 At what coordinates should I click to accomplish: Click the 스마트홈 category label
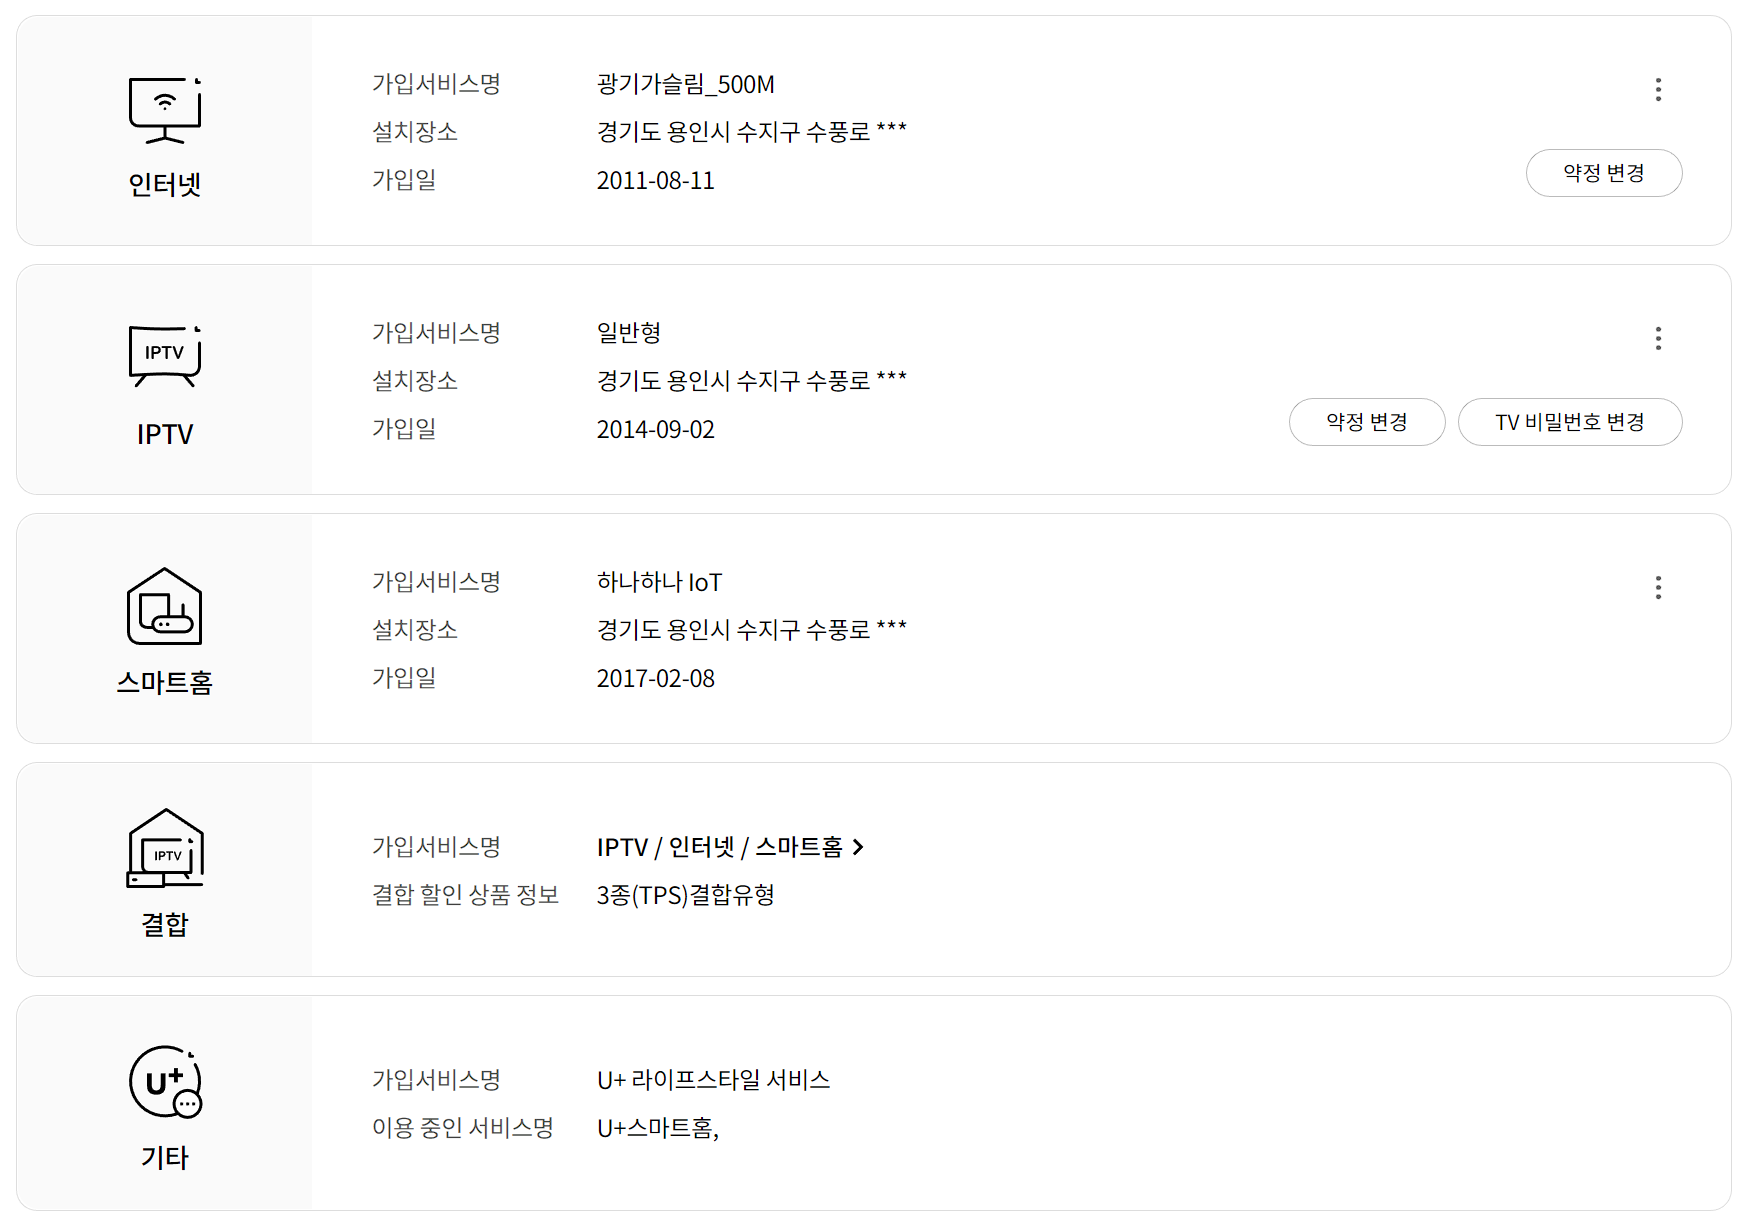coord(165,683)
